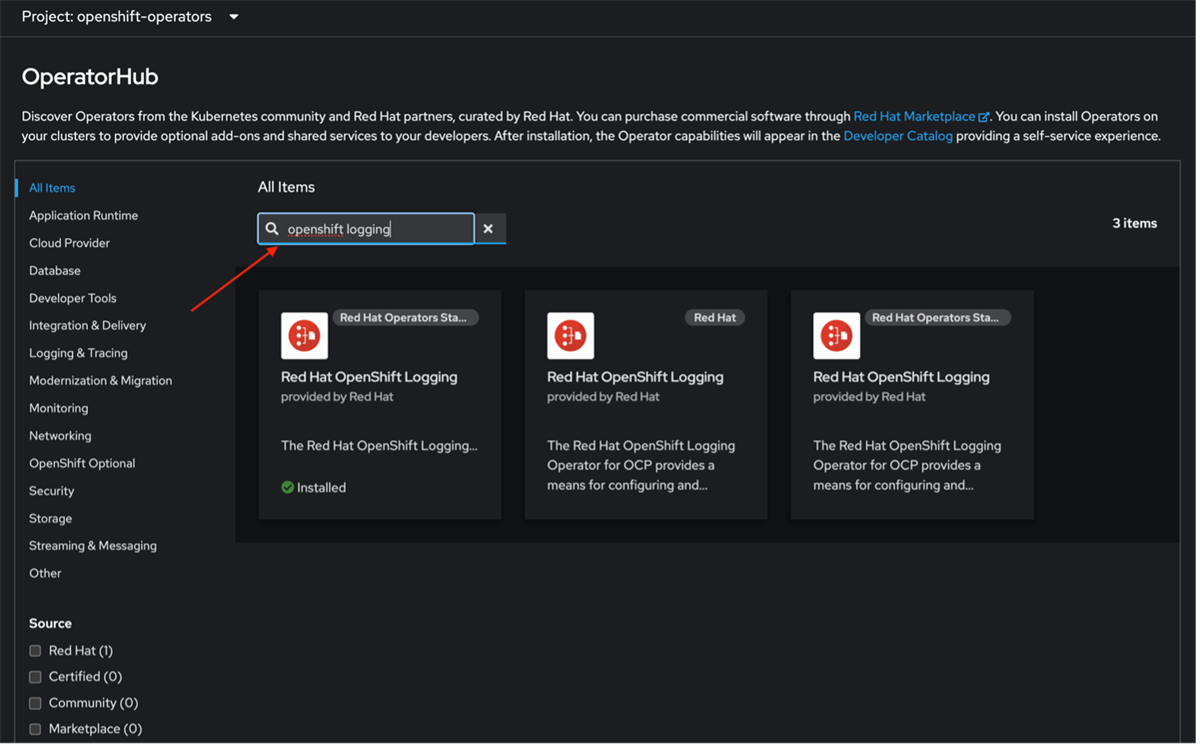The height and width of the screenshot is (746, 1200).
Task: Select the Integration & Delivery category
Action: click(87, 326)
